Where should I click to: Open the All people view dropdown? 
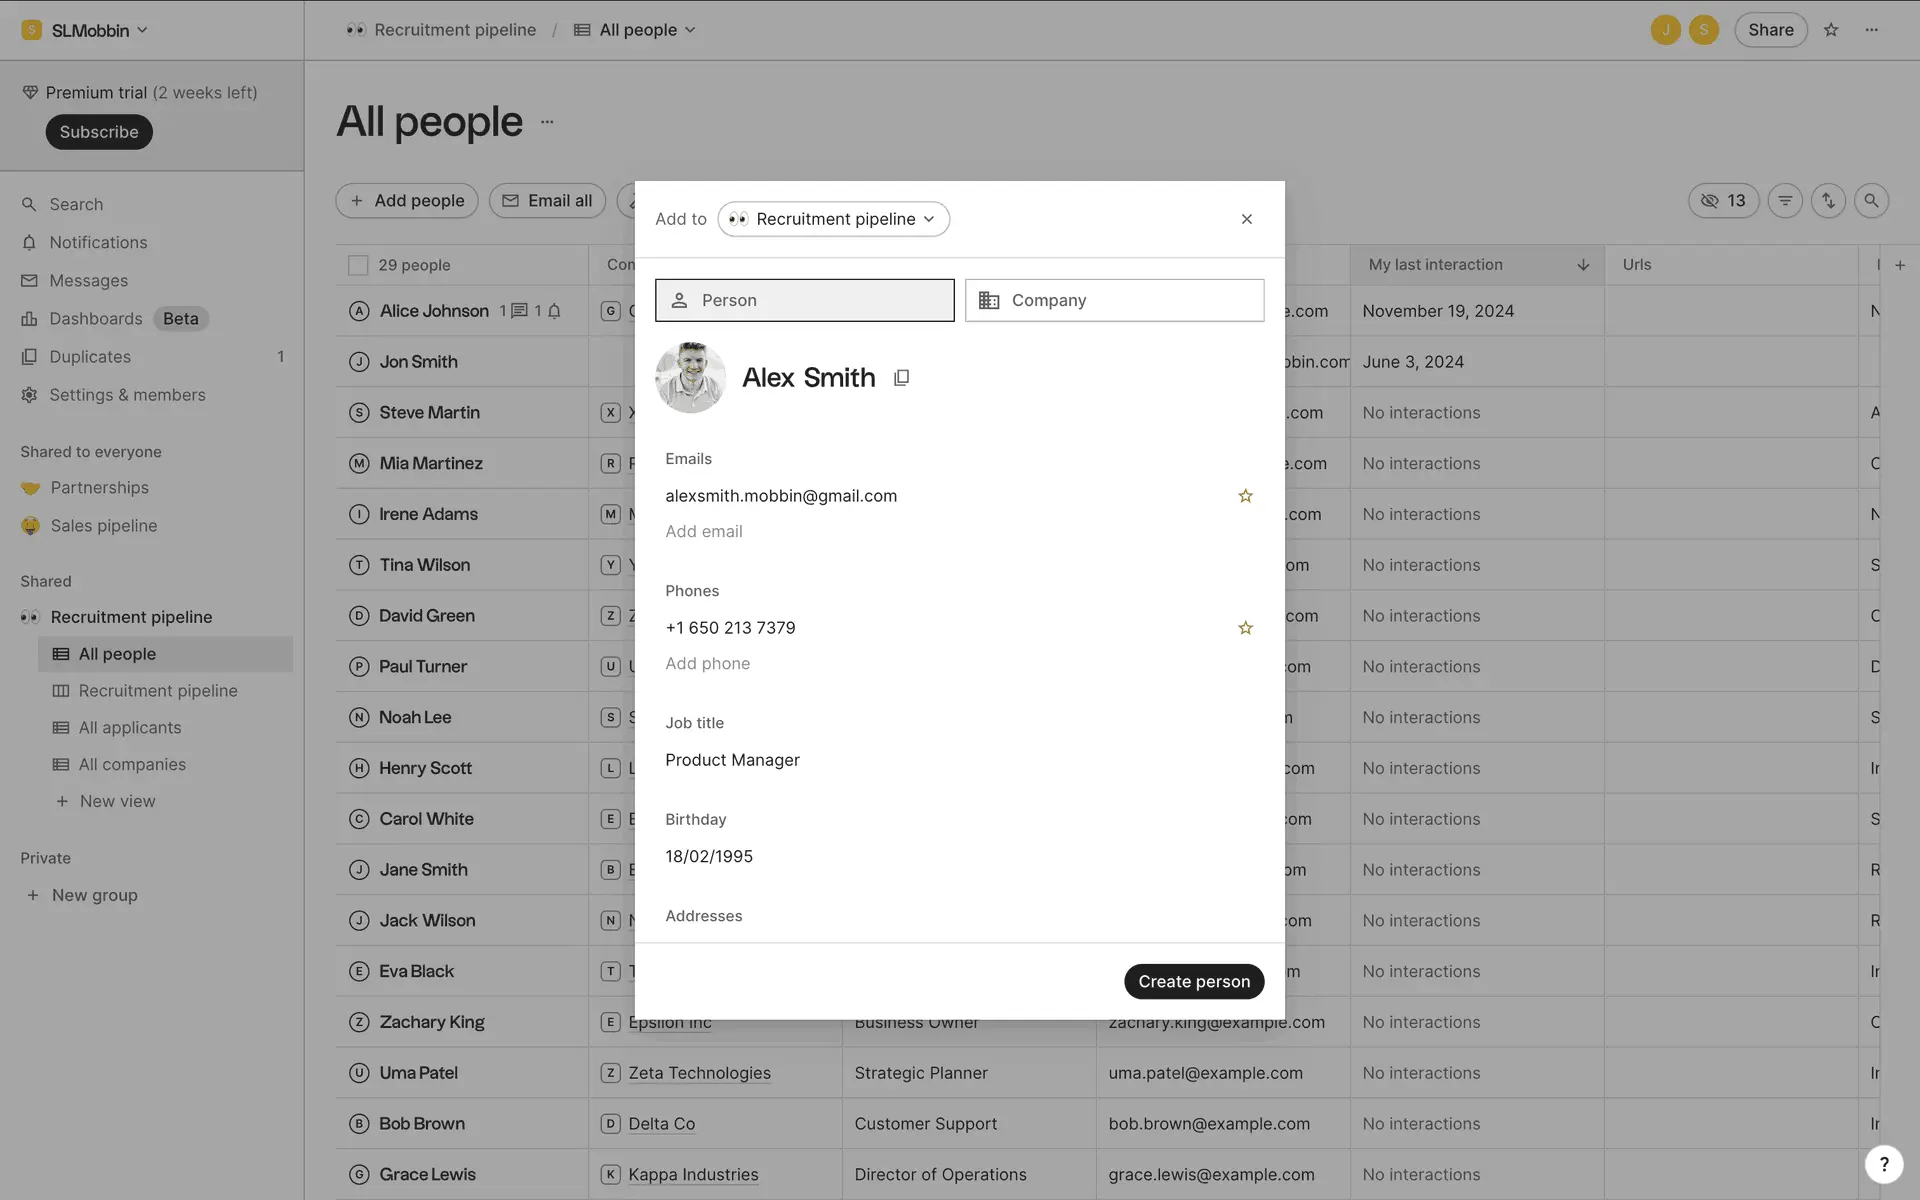pos(636,30)
